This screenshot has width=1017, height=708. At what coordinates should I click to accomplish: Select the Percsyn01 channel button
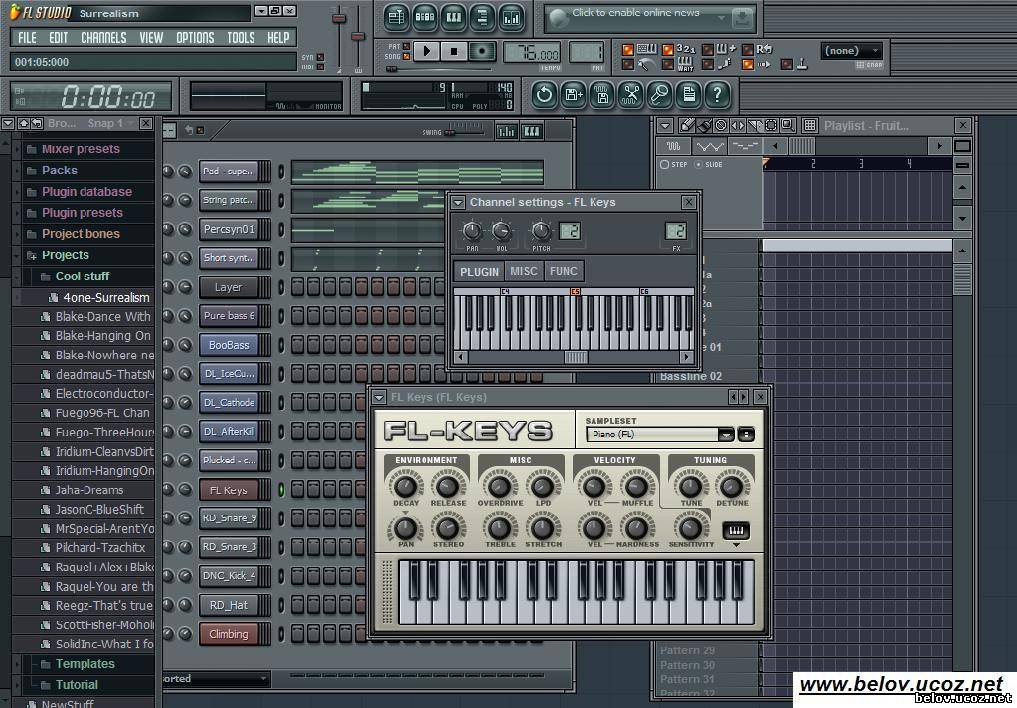point(229,229)
